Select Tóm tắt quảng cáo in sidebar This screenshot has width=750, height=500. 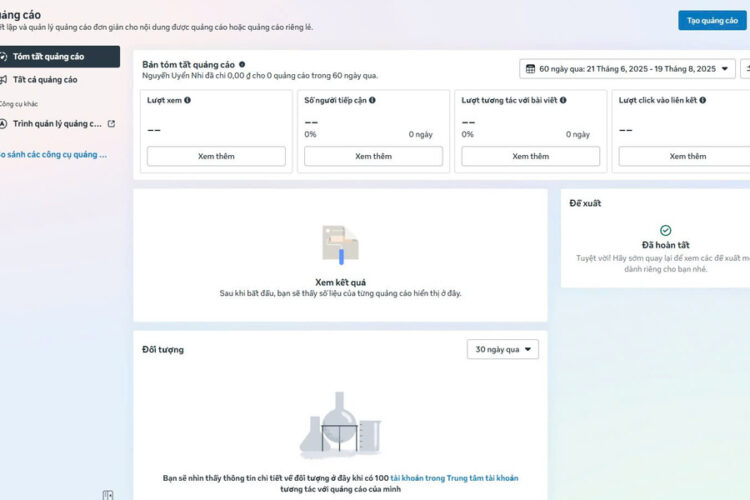coord(58,57)
